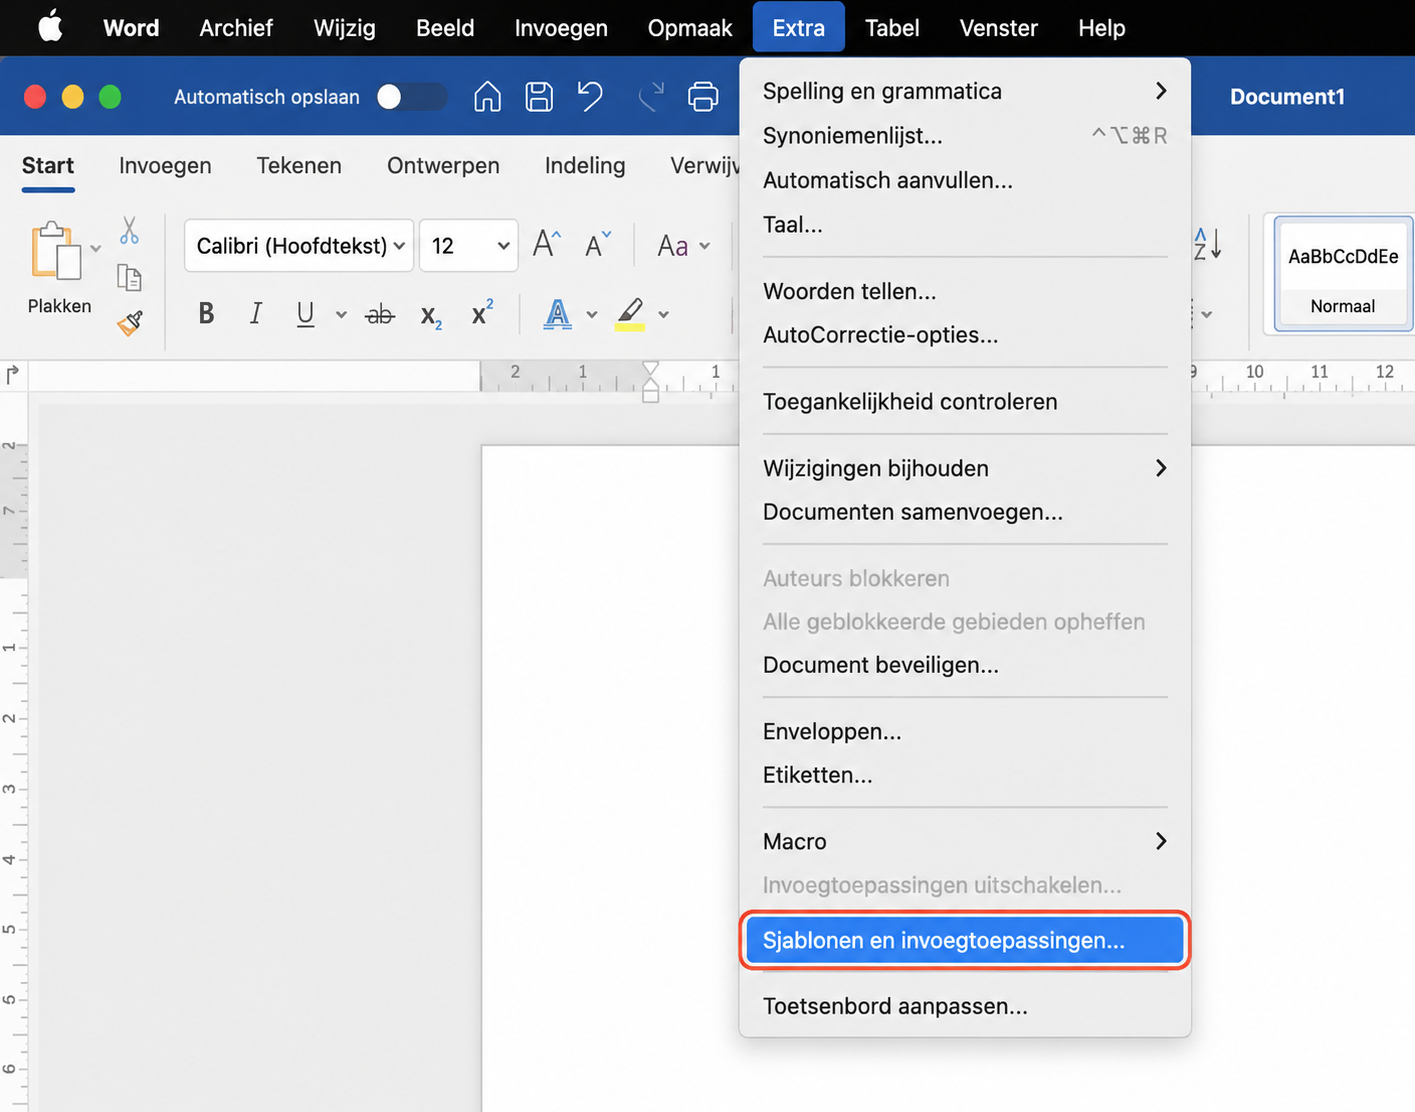Choose Woorden tellen...
Viewport: 1415px width, 1112px height.
pos(965,291)
